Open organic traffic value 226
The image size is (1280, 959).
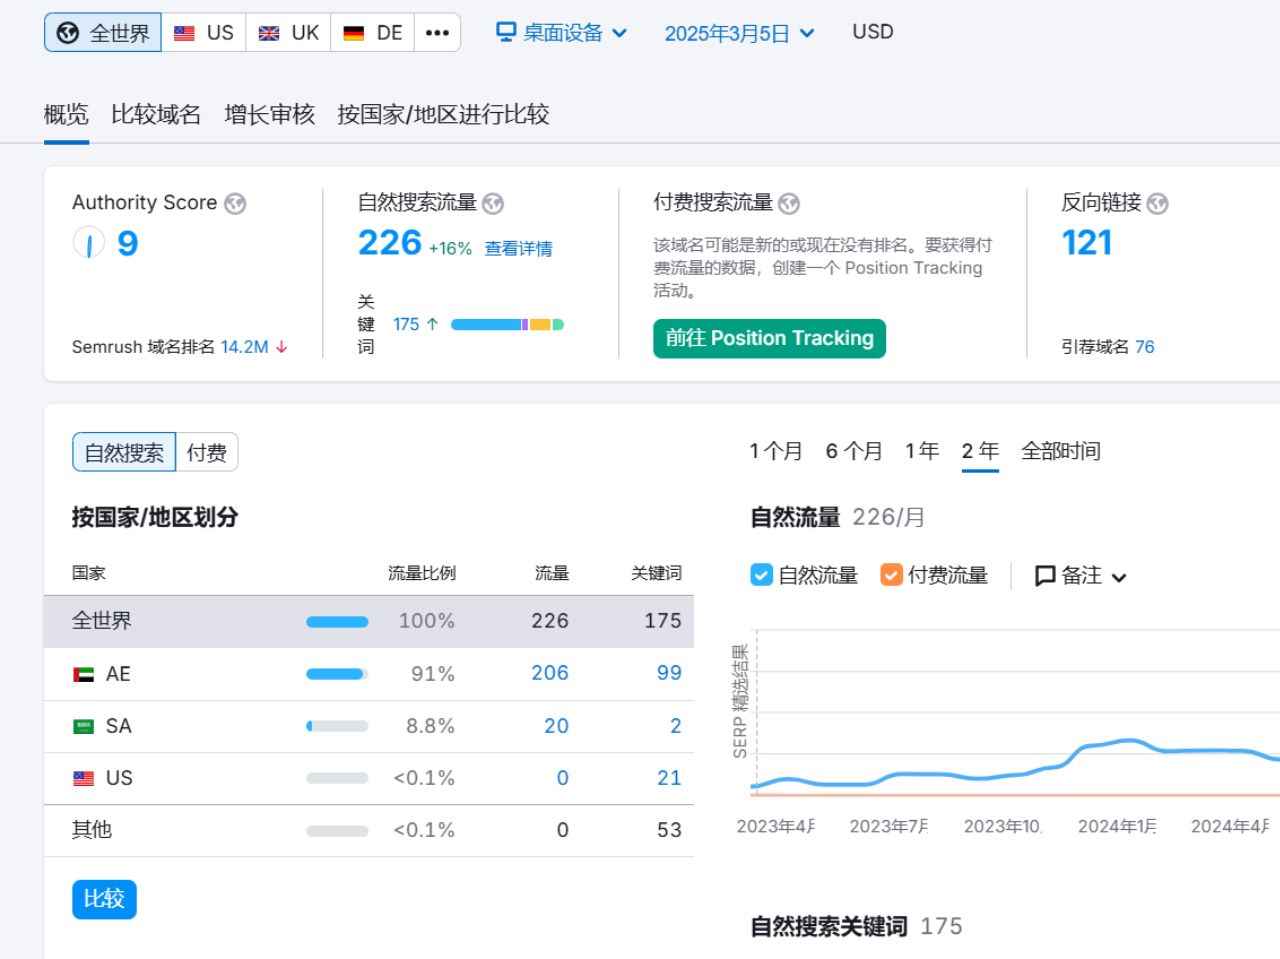tap(390, 243)
